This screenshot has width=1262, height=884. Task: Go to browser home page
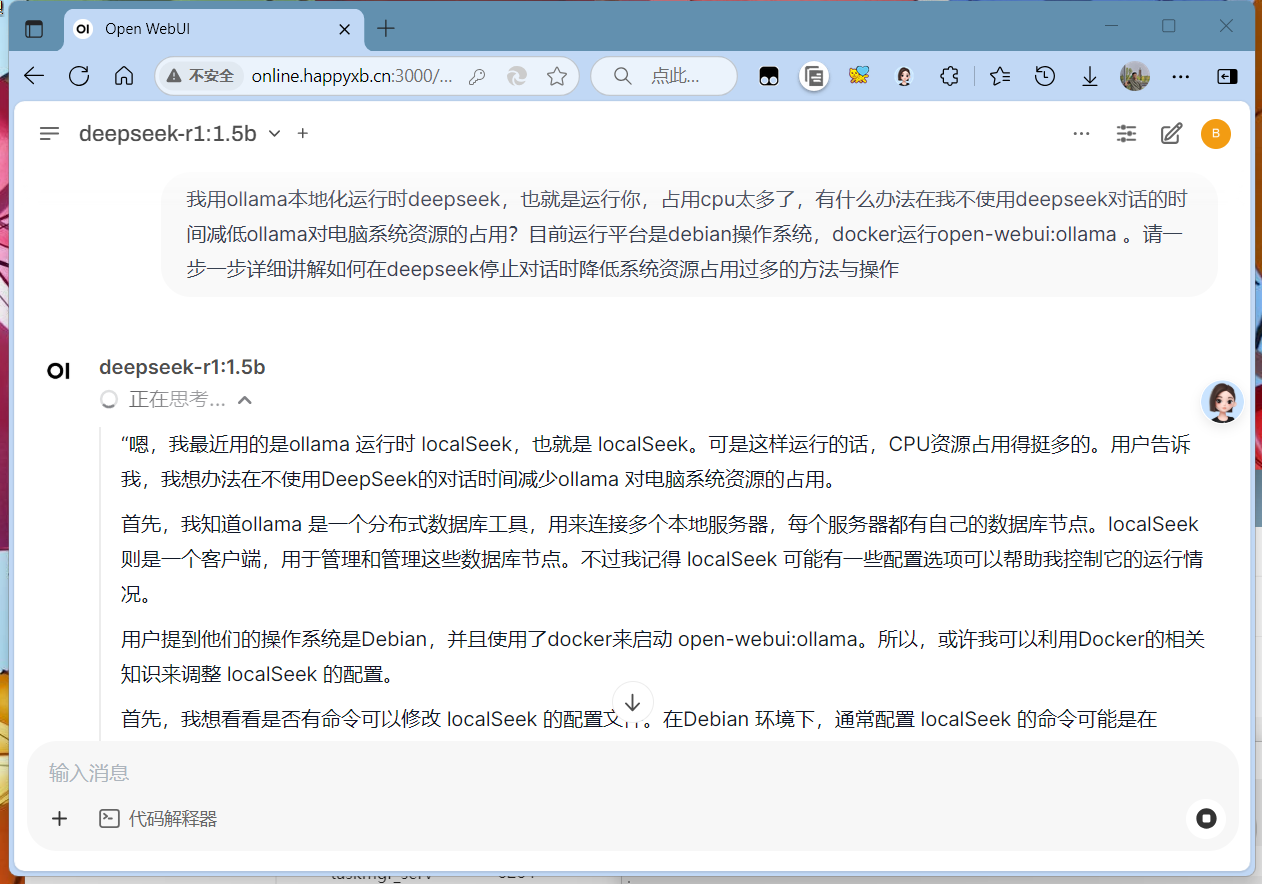coord(124,76)
